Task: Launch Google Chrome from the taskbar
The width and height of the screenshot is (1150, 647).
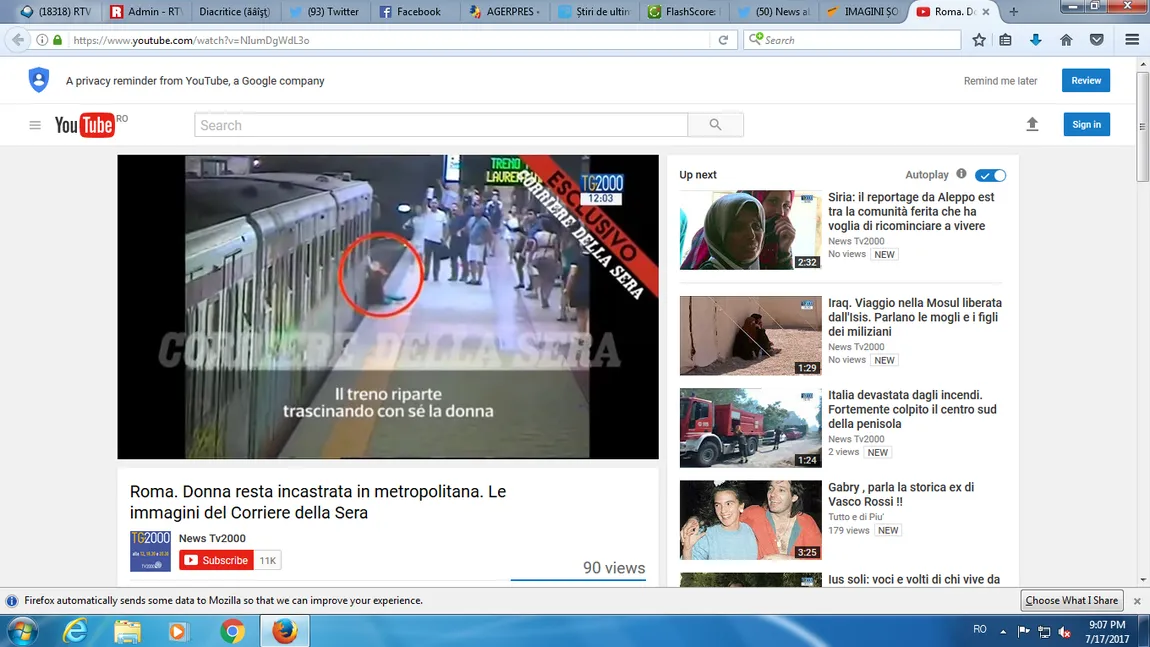Action: coord(232,631)
